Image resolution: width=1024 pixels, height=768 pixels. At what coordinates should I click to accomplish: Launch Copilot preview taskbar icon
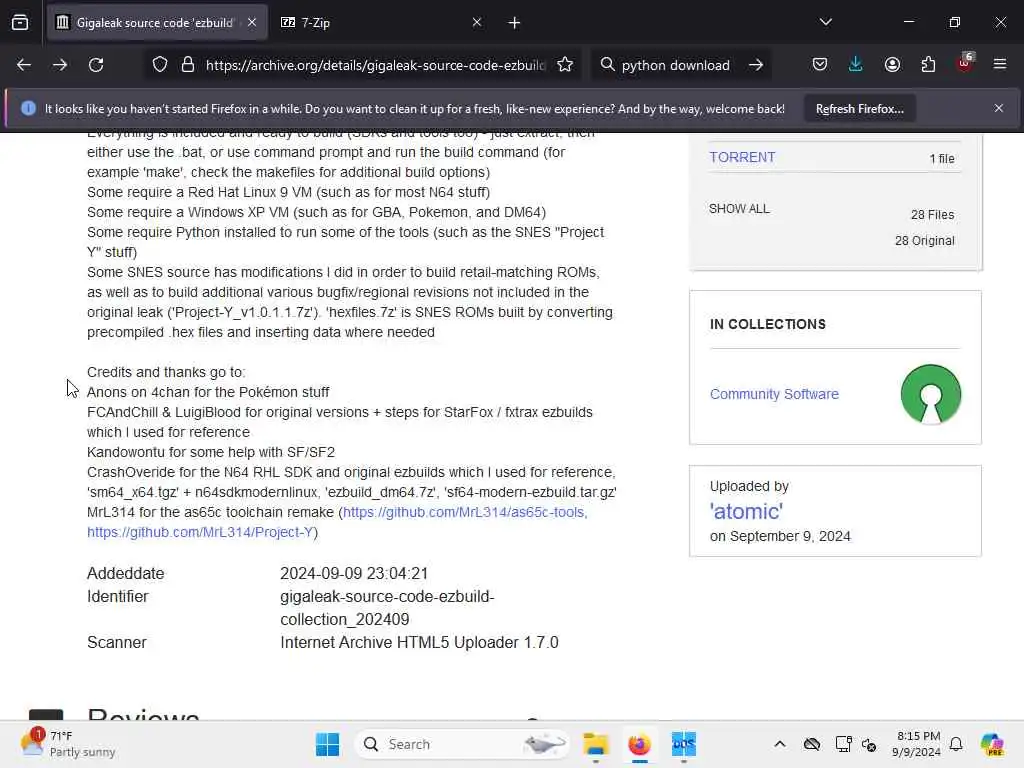[x=992, y=744]
